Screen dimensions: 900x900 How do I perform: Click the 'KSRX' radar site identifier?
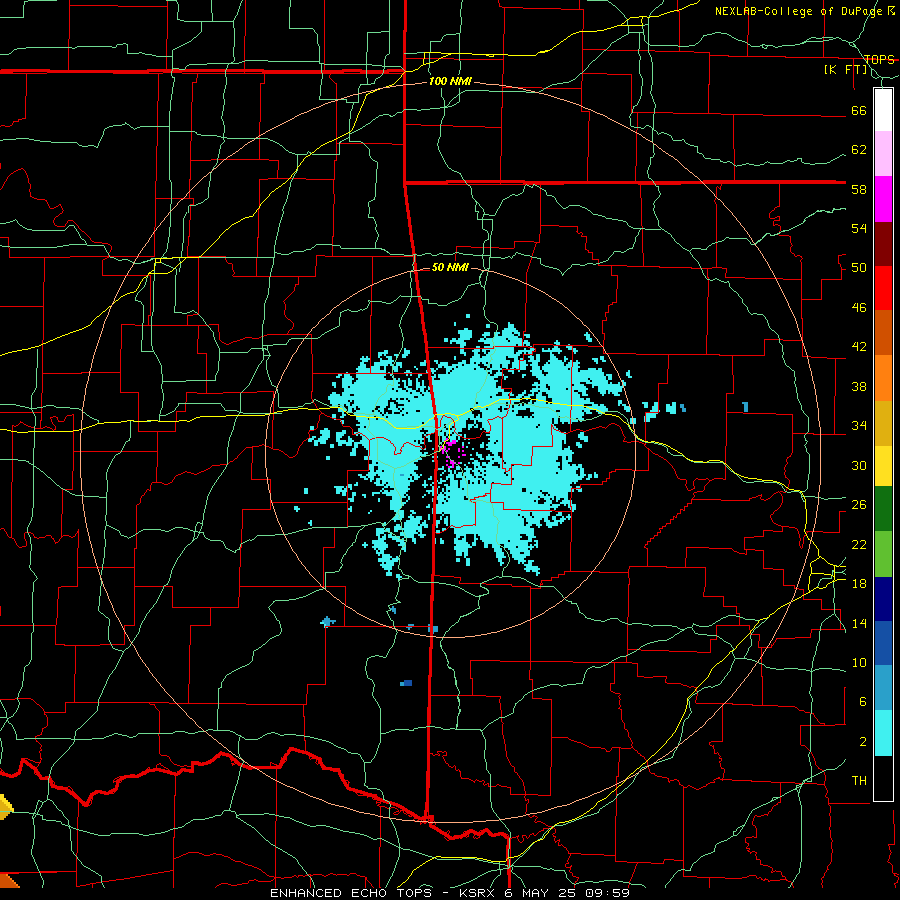[478, 893]
